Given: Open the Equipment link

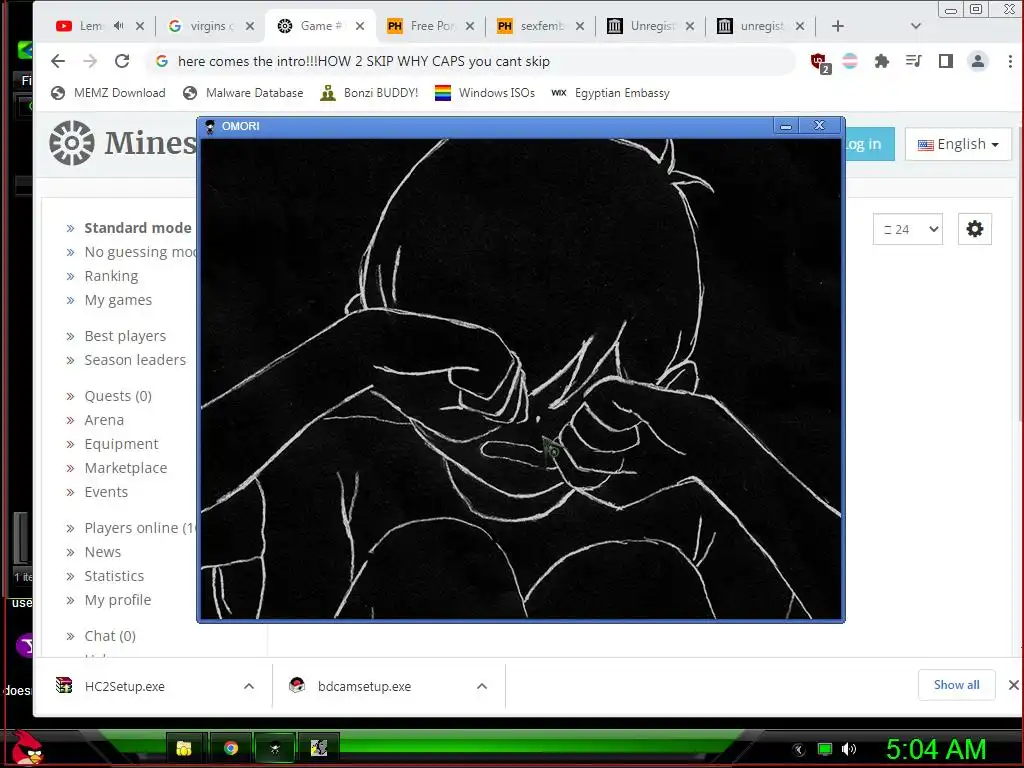Looking at the screenshot, I should click(121, 444).
